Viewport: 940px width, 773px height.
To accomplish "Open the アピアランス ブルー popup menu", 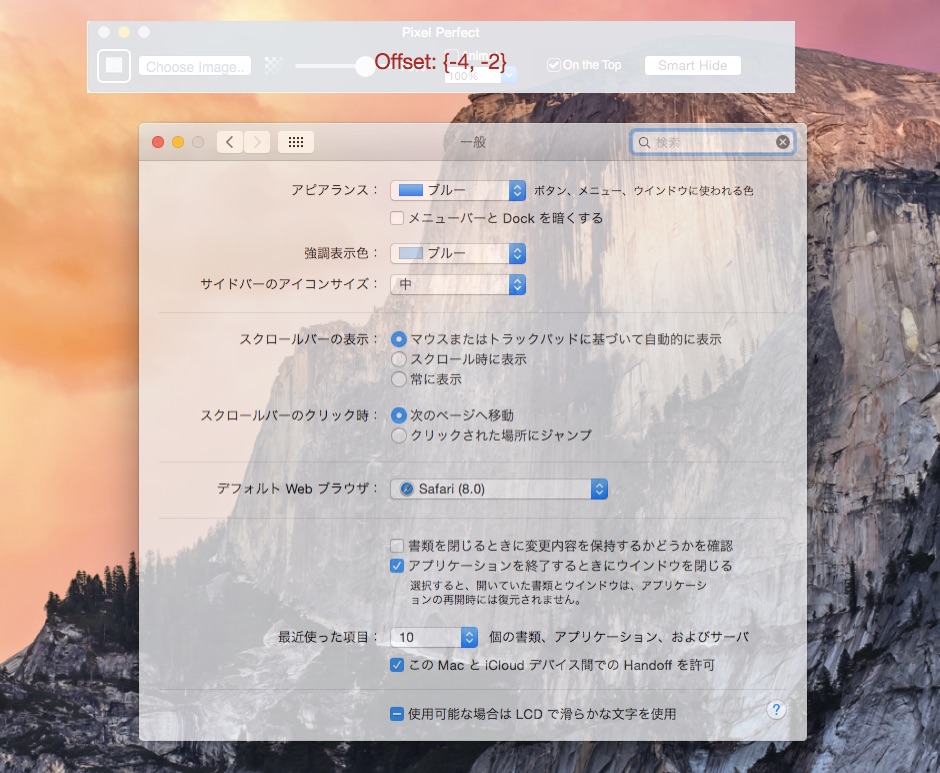I will point(458,190).
